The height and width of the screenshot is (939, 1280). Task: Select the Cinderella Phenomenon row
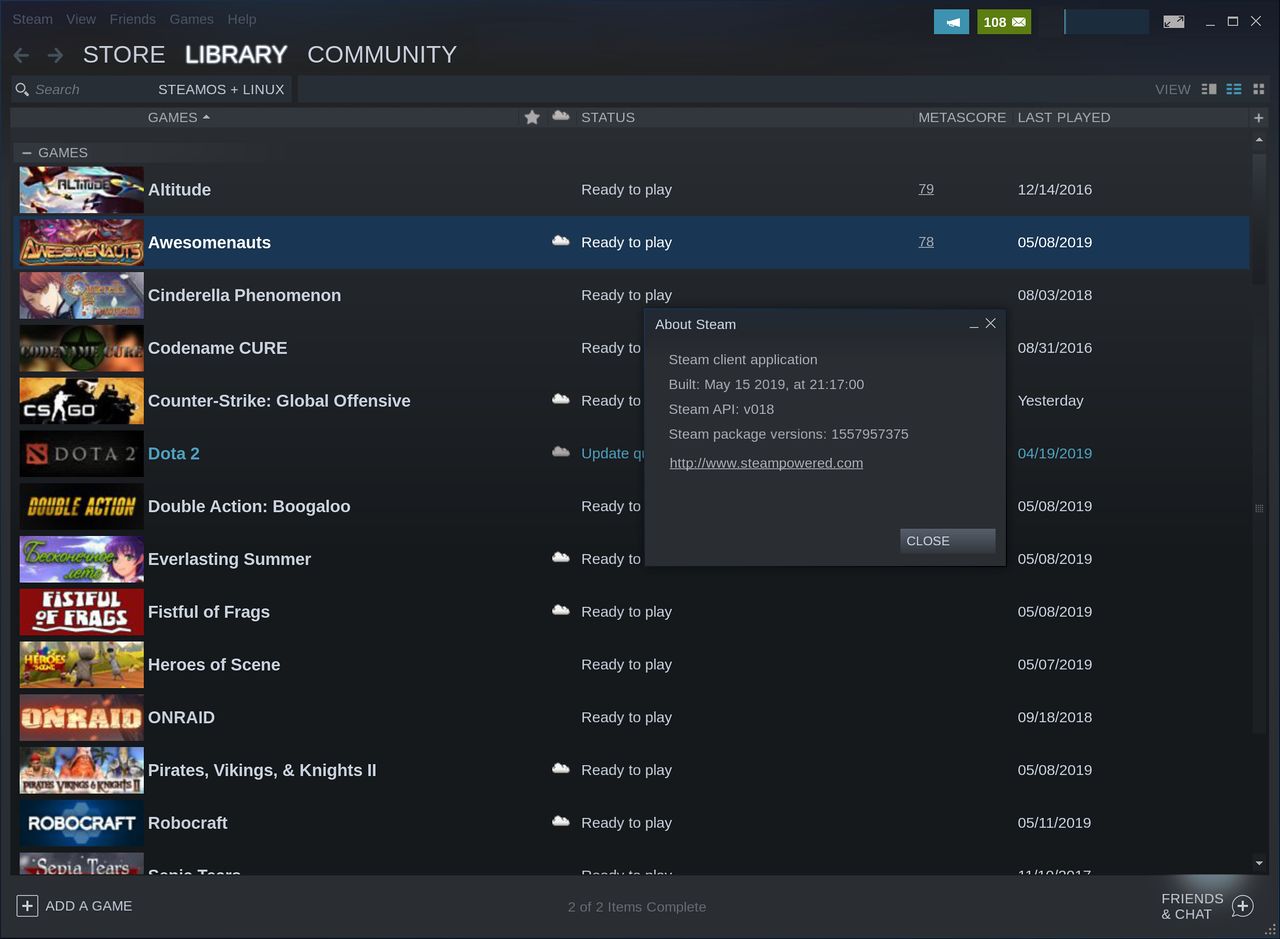(x=630, y=295)
